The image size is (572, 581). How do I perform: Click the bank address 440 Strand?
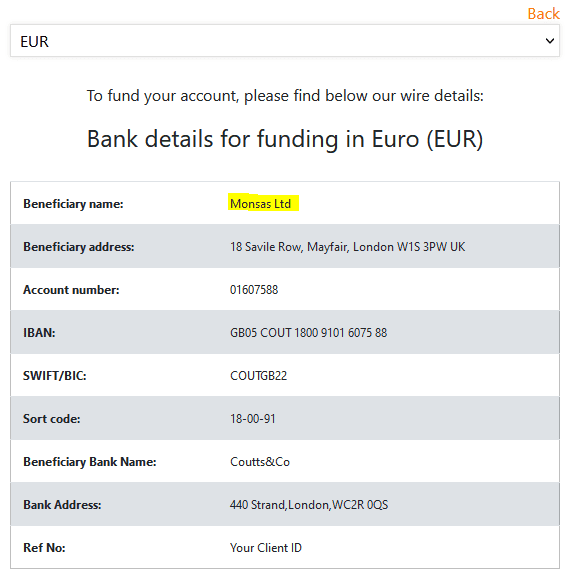(309, 505)
